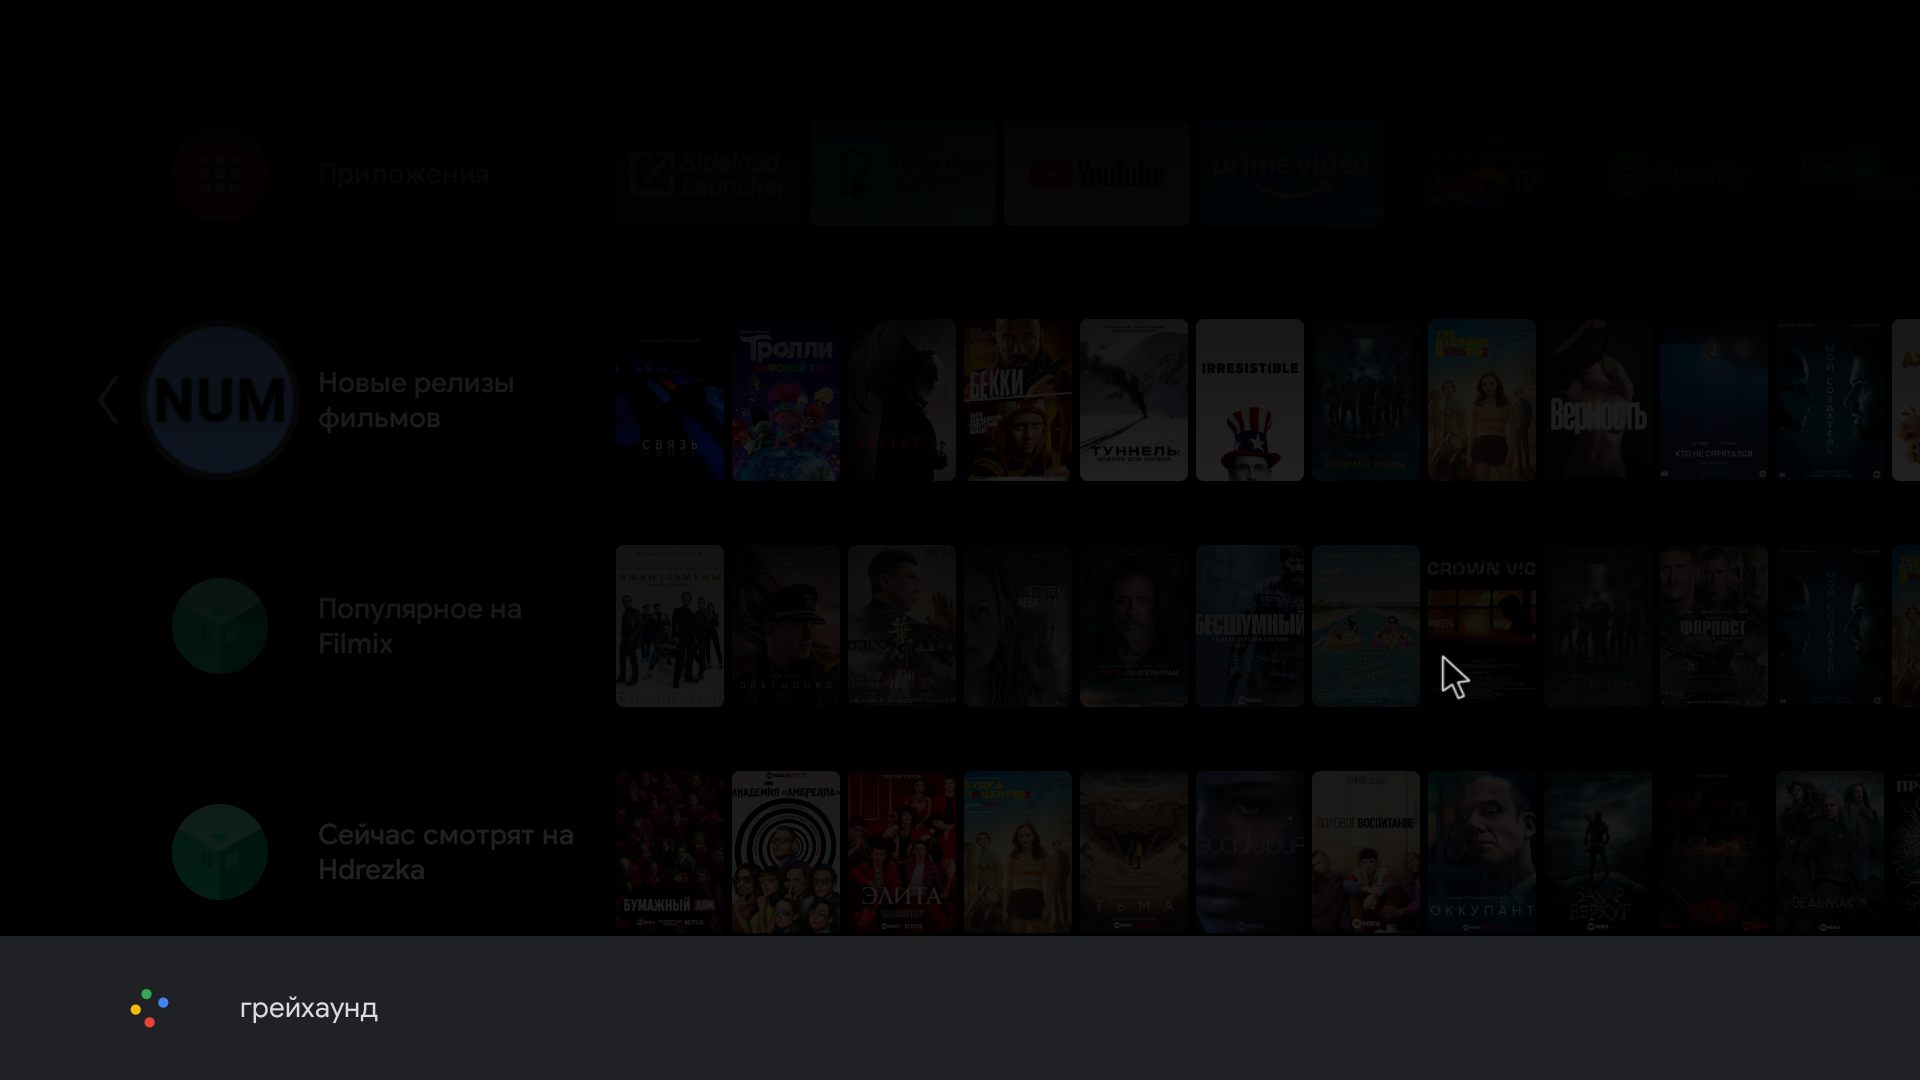The image size is (1920, 1080).
Task: Open the Spotify app tile
Action: pyautogui.click(x=1678, y=174)
